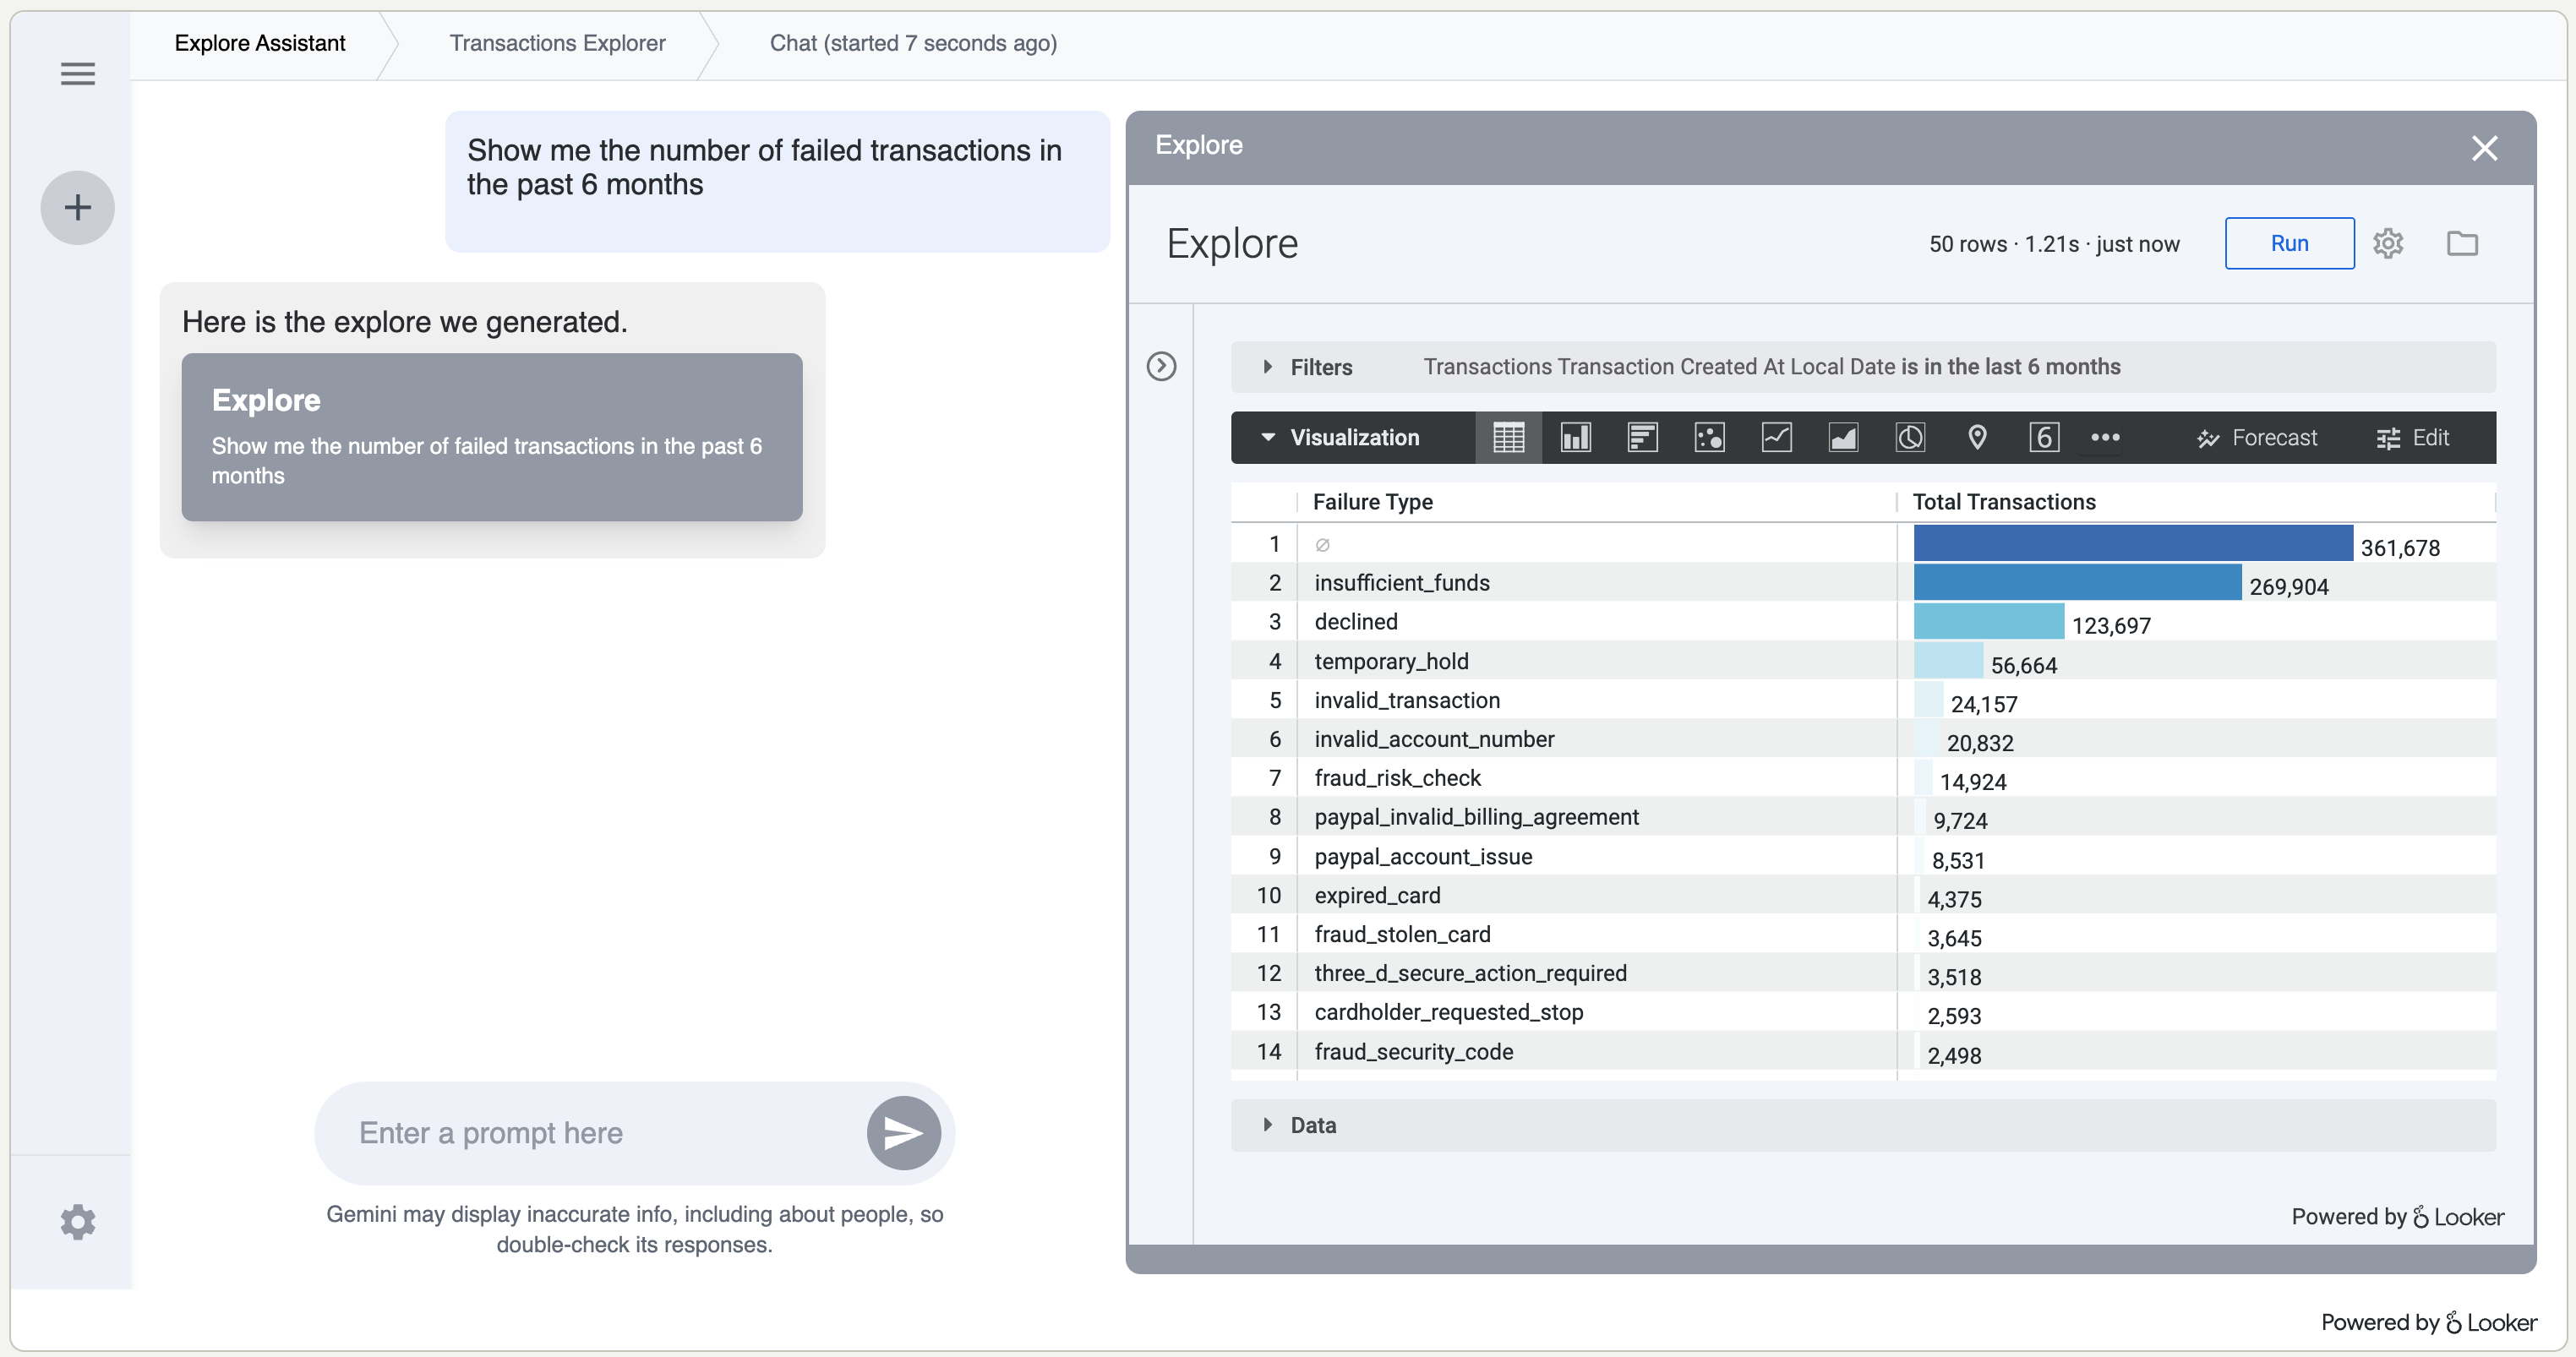Screen dimensions: 2576x1357
Task: Select the table visualization icon
Action: pos(1508,437)
